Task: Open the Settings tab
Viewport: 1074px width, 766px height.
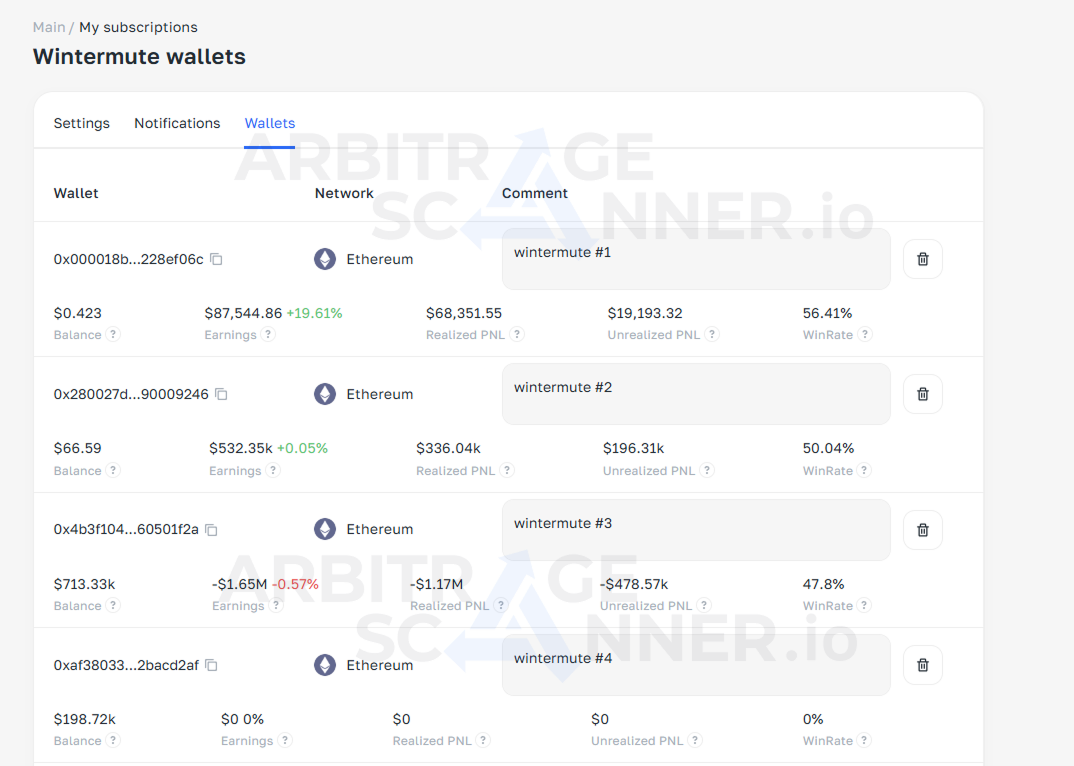Action: pyautogui.click(x=82, y=123)
